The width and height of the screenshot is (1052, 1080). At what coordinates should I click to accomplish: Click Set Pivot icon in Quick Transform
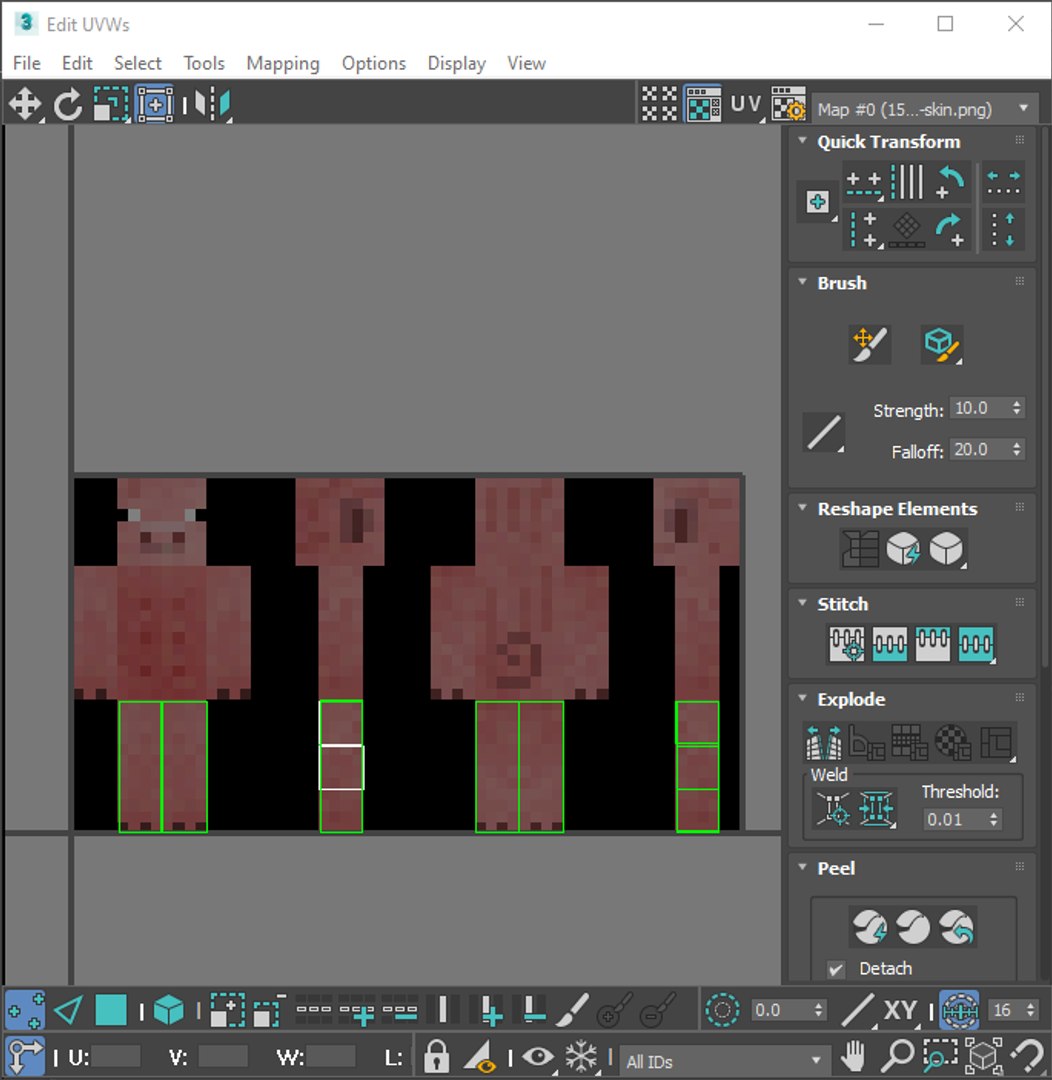click(x=818, y=202)
